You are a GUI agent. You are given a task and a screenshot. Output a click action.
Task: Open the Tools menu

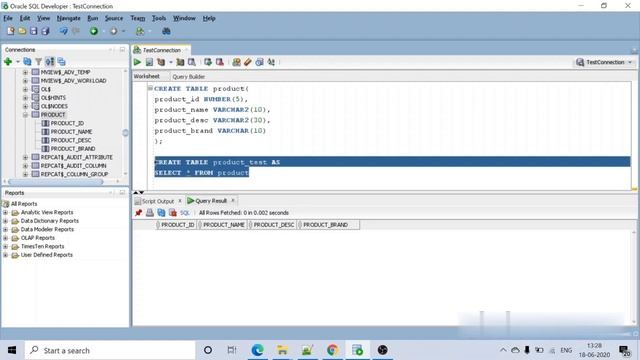pos(159,18)
